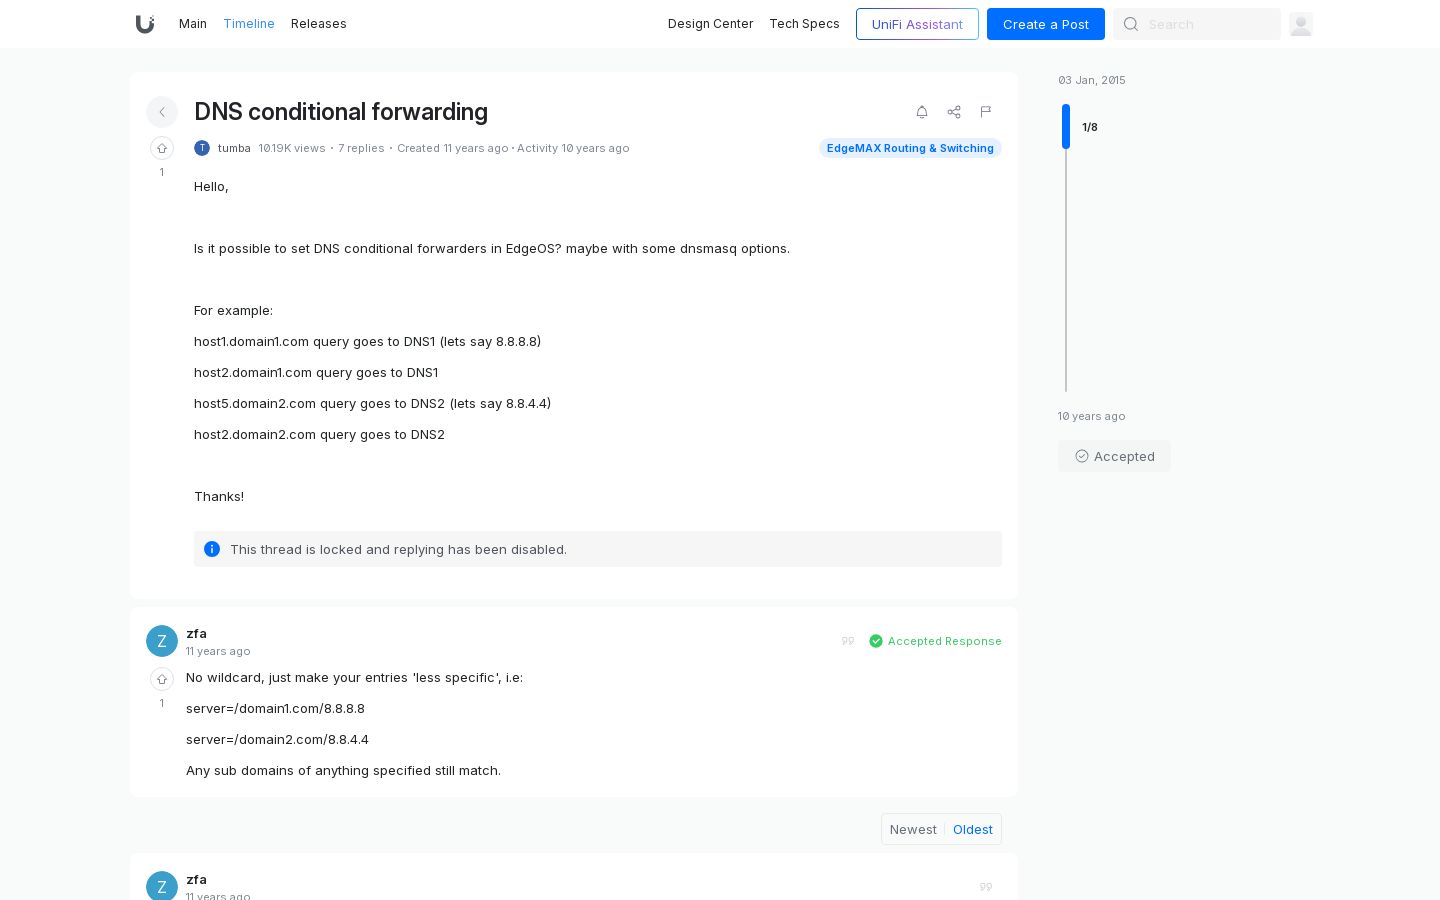The width and height of the screenshot is (1440, 900).
Task: Click the DNS conditional forwarding title
Action: coord(341,112)
